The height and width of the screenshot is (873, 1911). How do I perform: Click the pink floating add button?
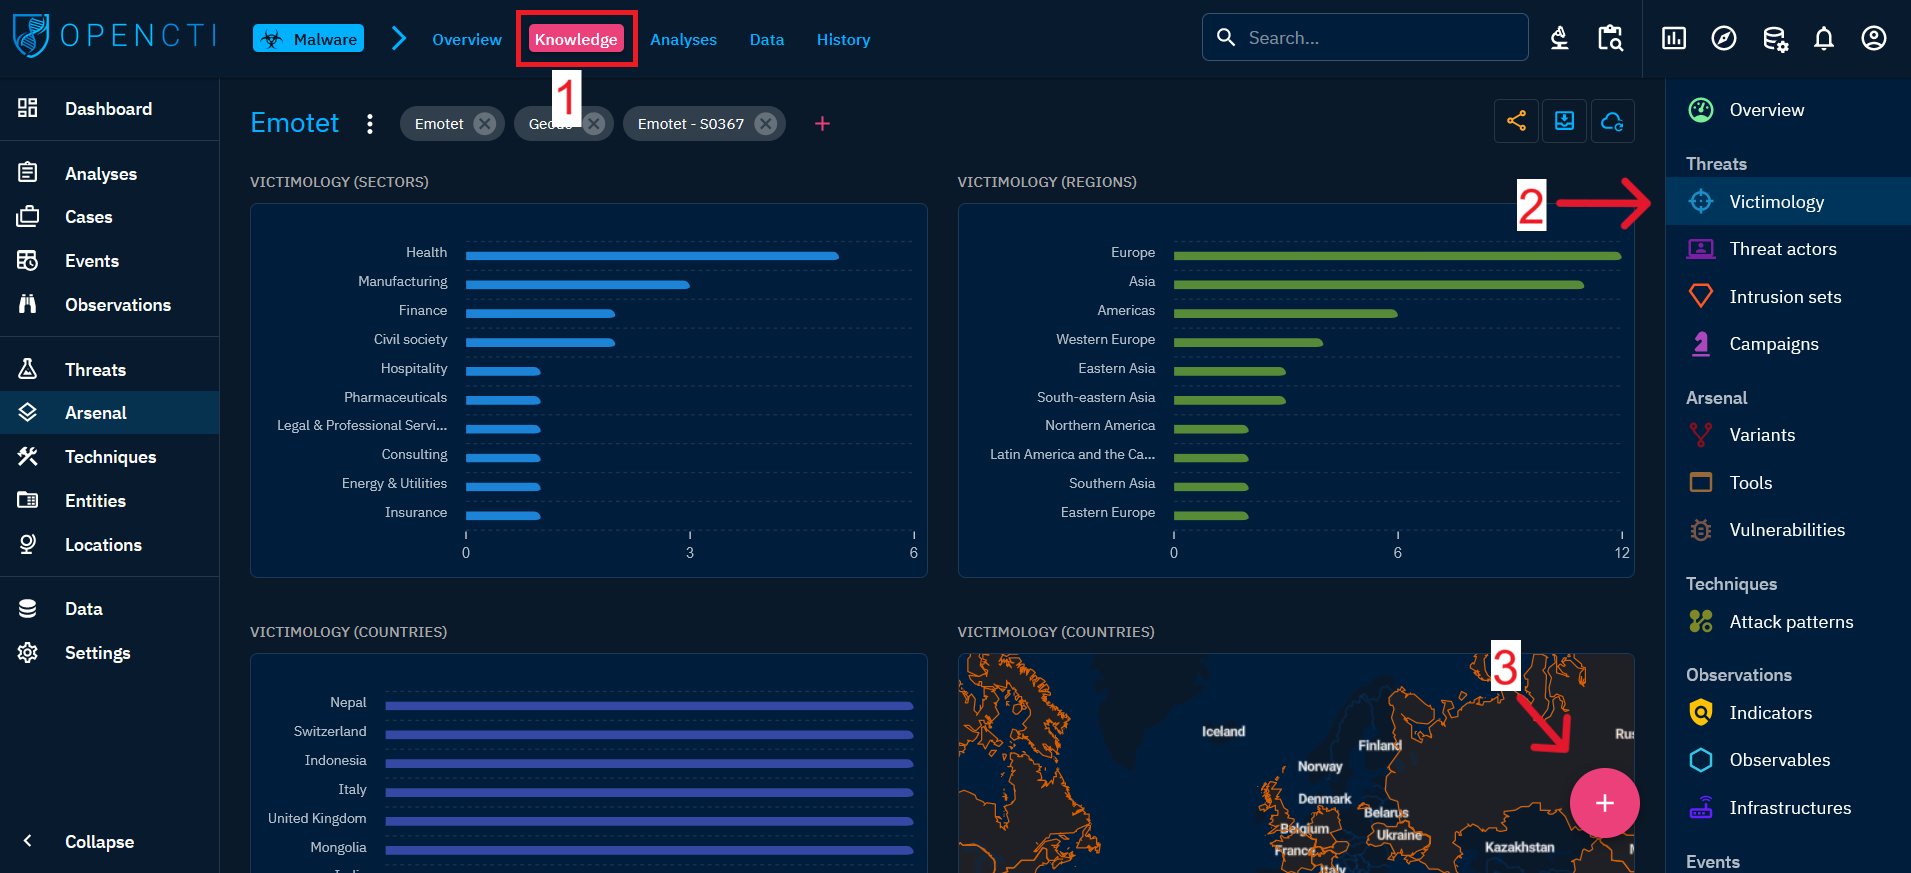pos(1604,803)
